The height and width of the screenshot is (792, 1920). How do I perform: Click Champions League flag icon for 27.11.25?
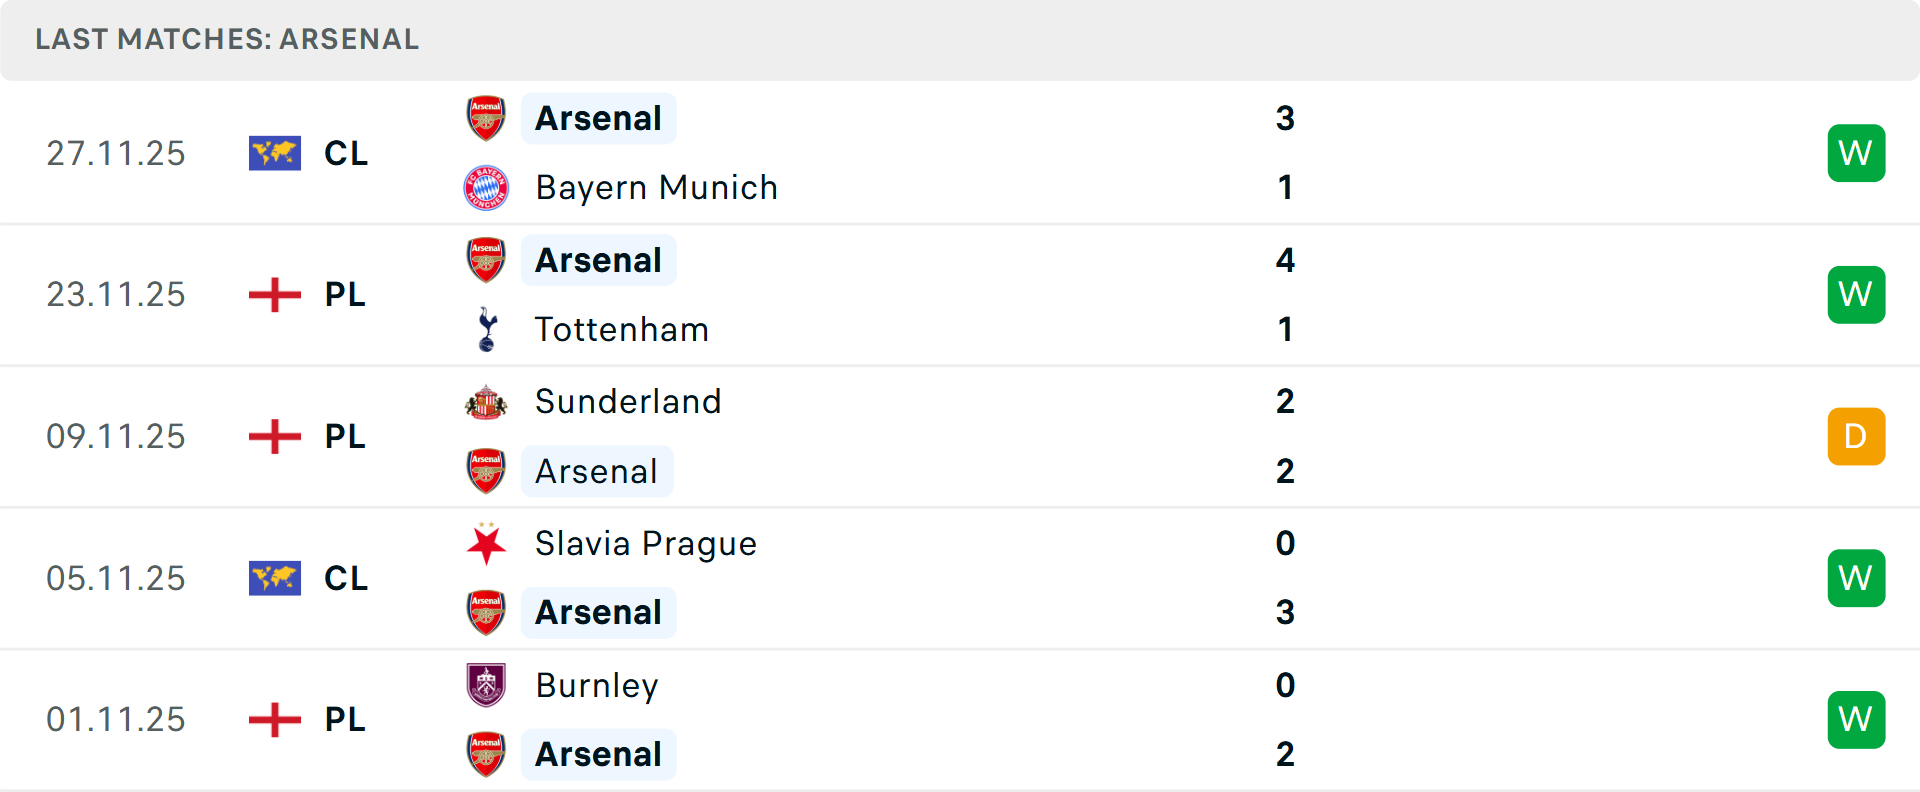tap(275, 153)
